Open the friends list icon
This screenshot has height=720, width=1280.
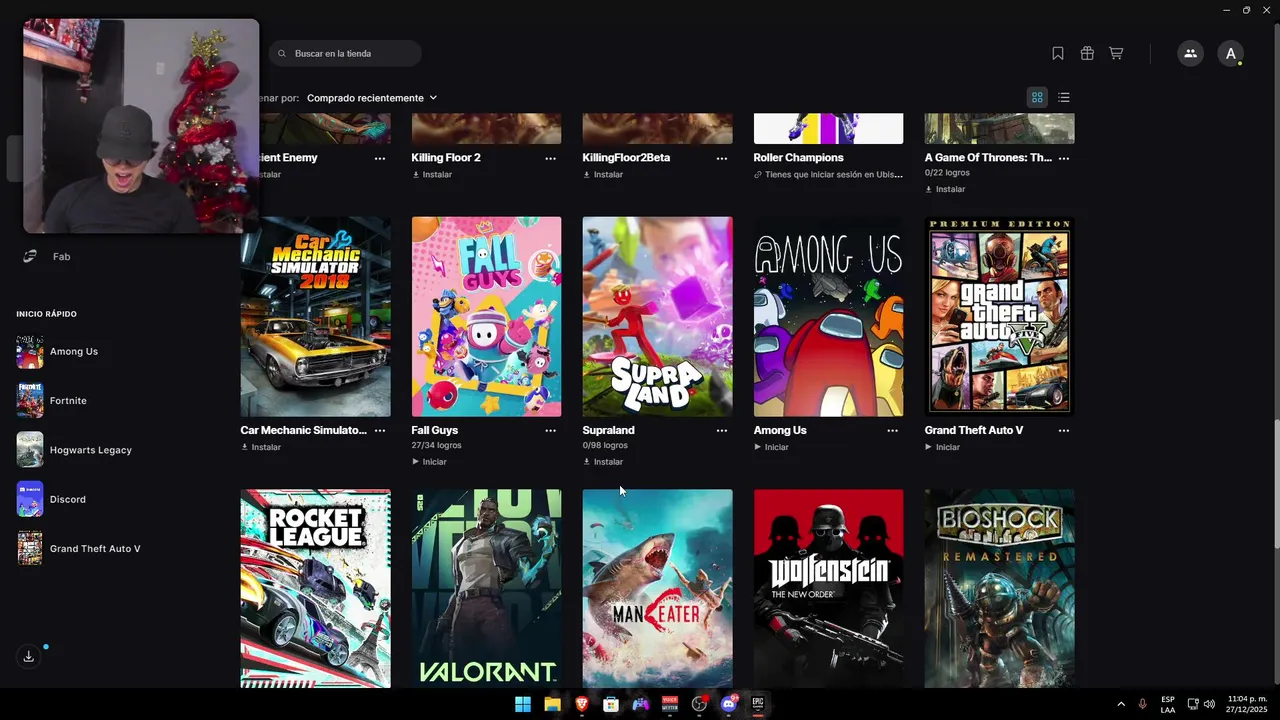point(1190,54)
